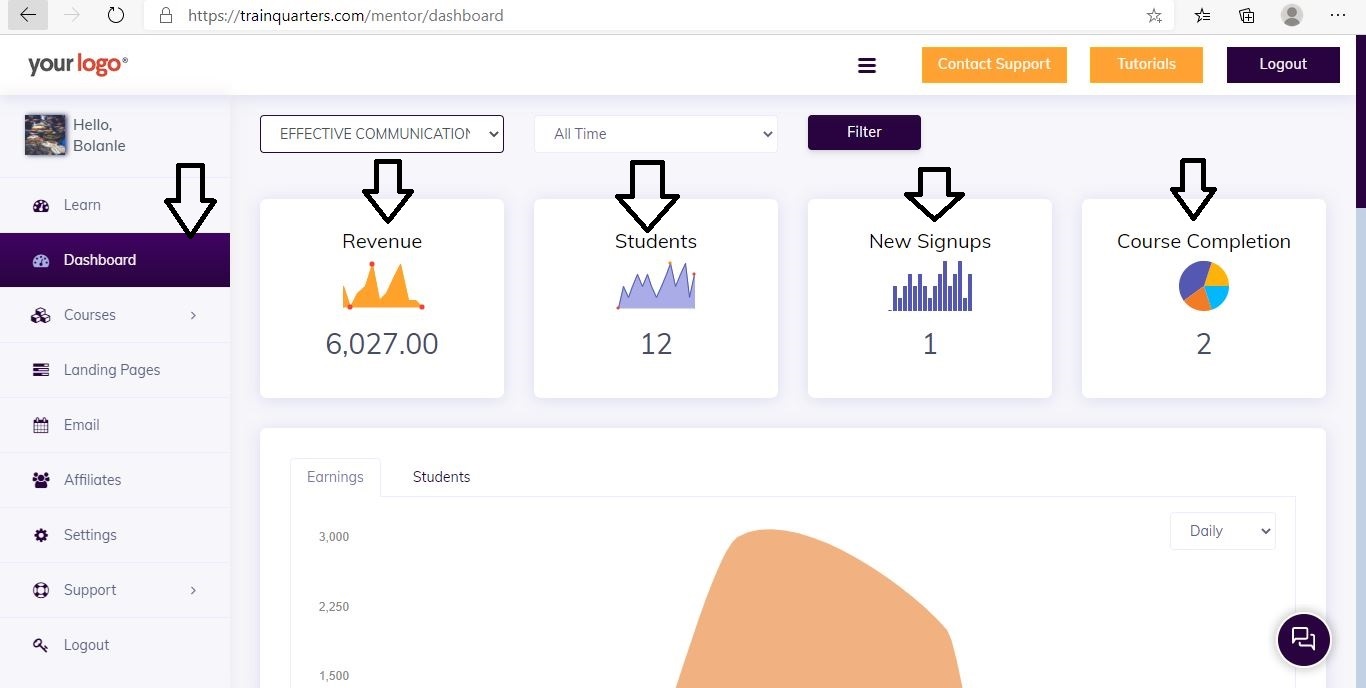This screenshot has height=688, width=1366.
Task: Click the Learn gauge icon
Action: point(41,205)
